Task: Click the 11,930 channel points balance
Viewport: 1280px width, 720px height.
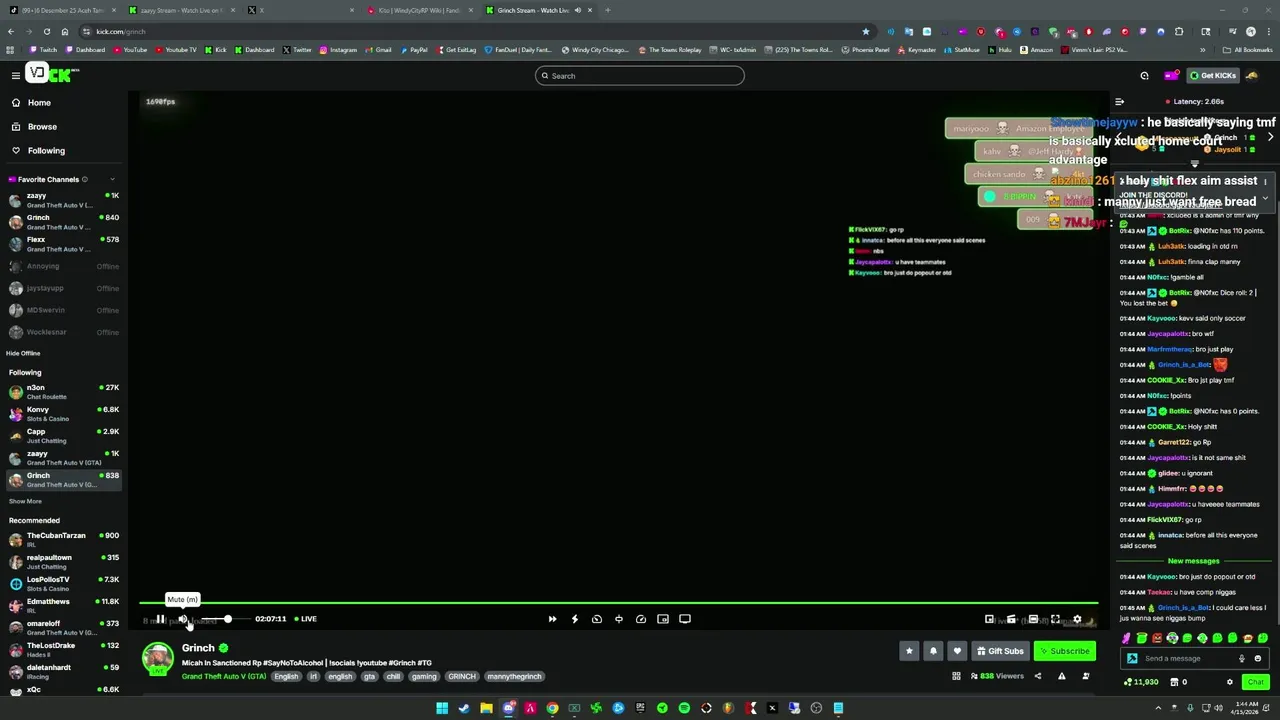Action: [x=1141, y=682]
